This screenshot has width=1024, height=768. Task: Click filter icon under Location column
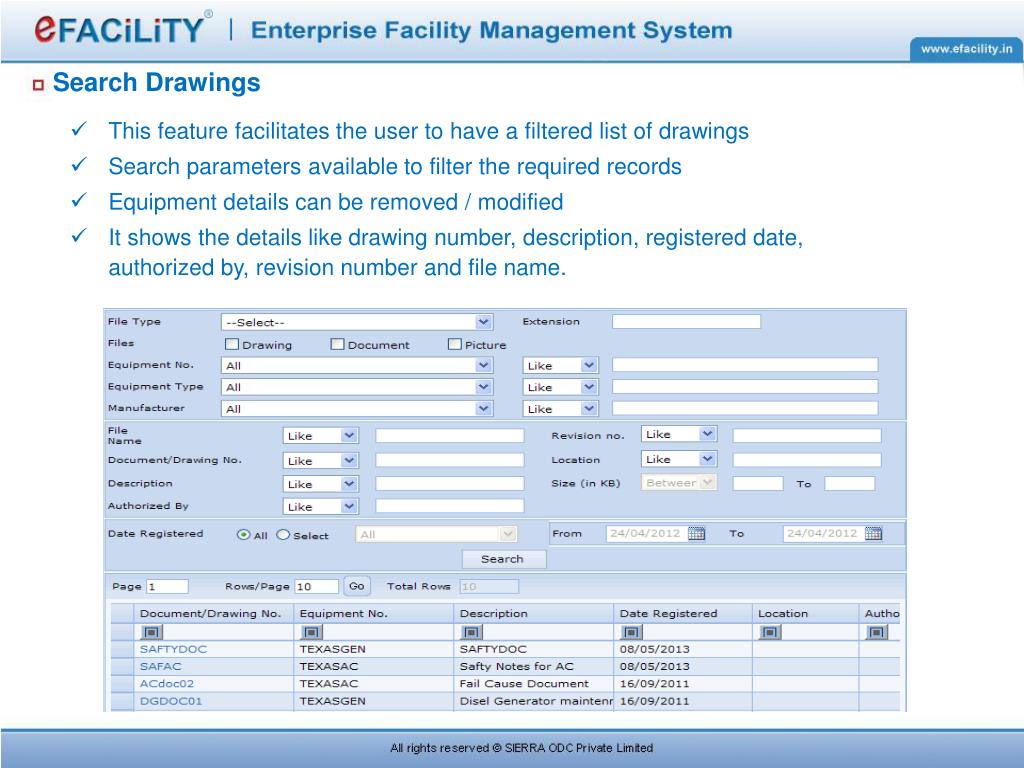pos(770,632)
